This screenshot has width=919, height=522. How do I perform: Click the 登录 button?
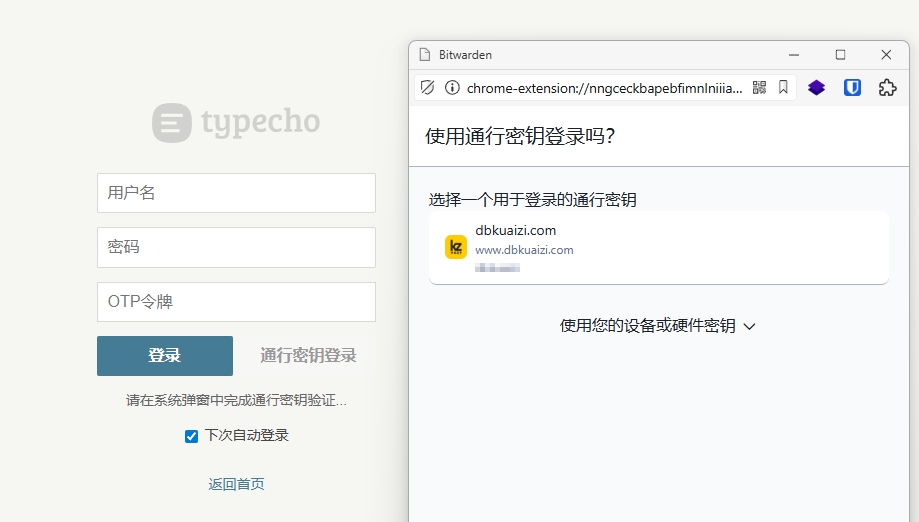(165, 356)
